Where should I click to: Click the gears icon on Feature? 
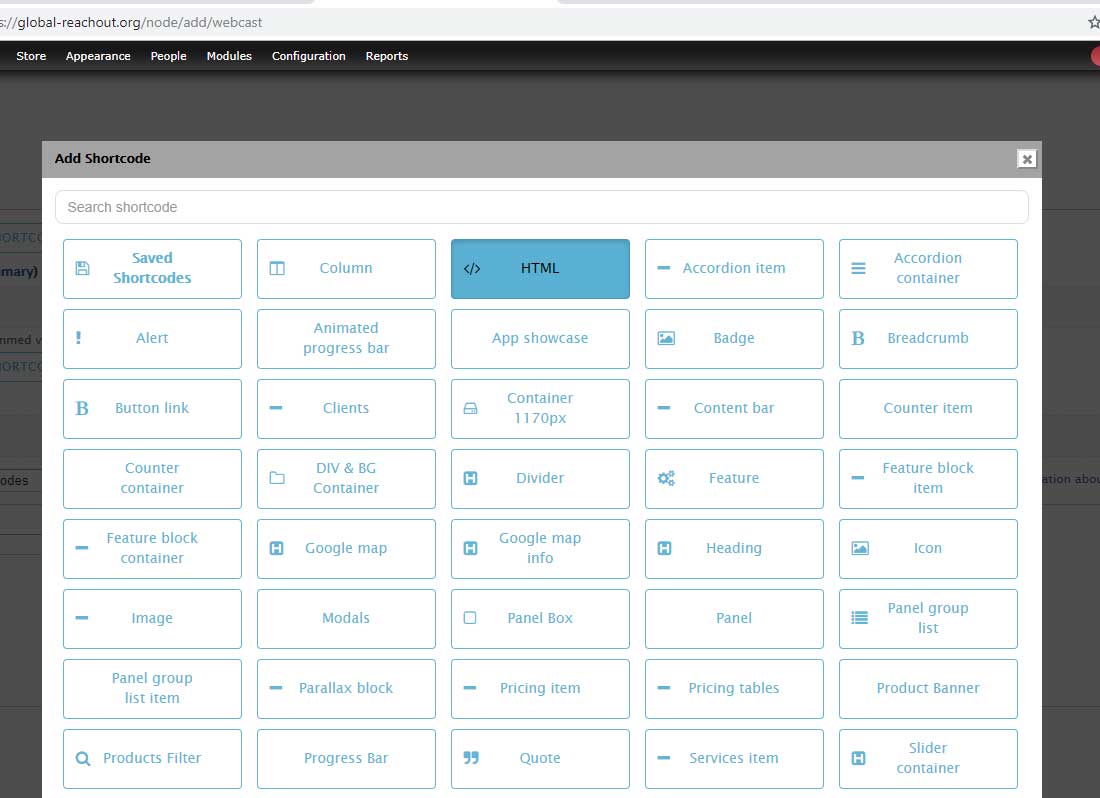(x=666, y=478)
